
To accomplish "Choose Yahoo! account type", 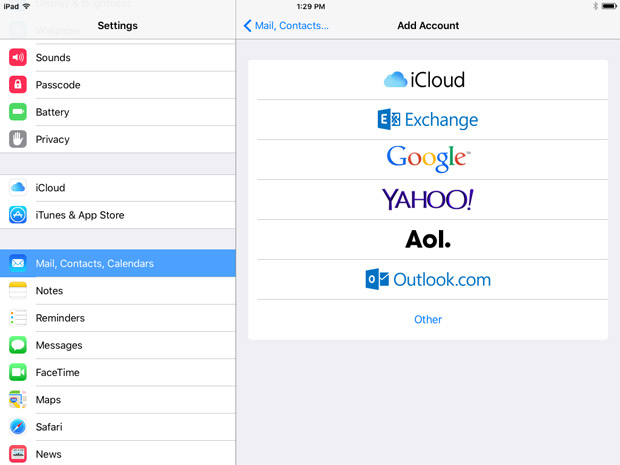I will [428, 199].
